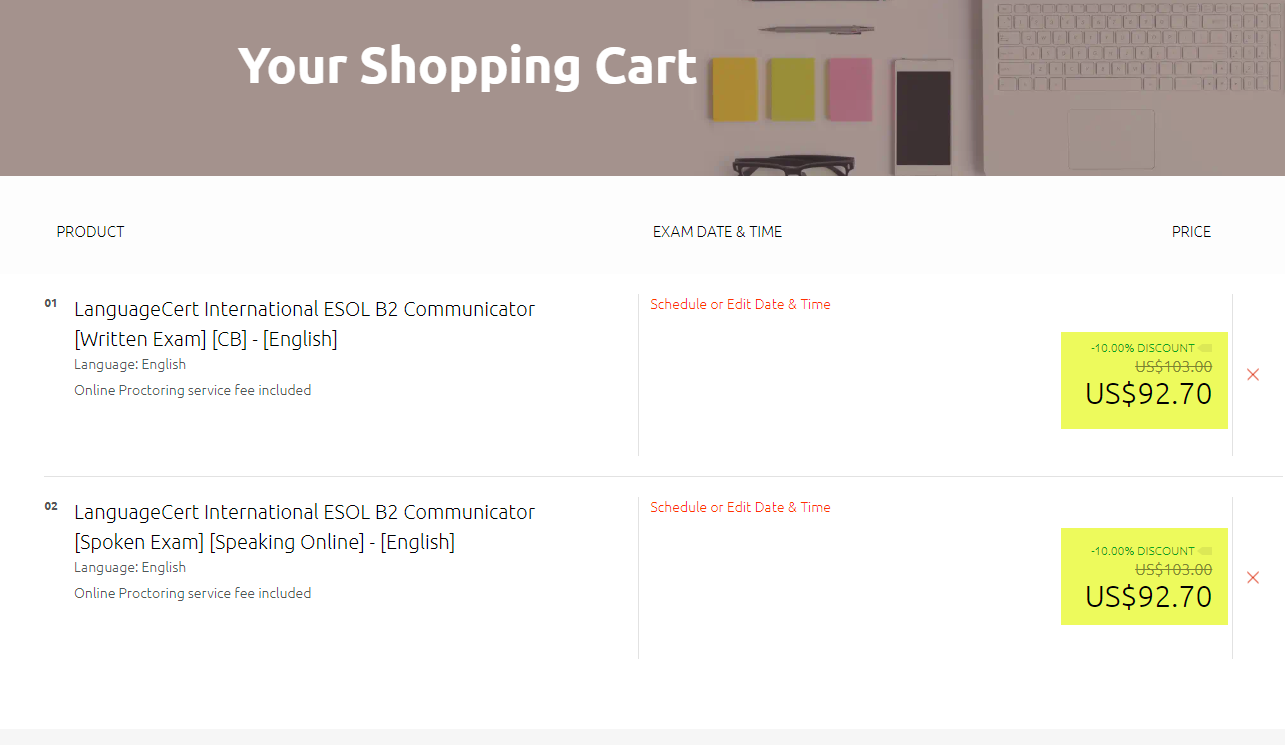The image size is (1285, 745).
Task: Click the -10.00% DISCOUNT label on first item
Action: point(1142,348)
